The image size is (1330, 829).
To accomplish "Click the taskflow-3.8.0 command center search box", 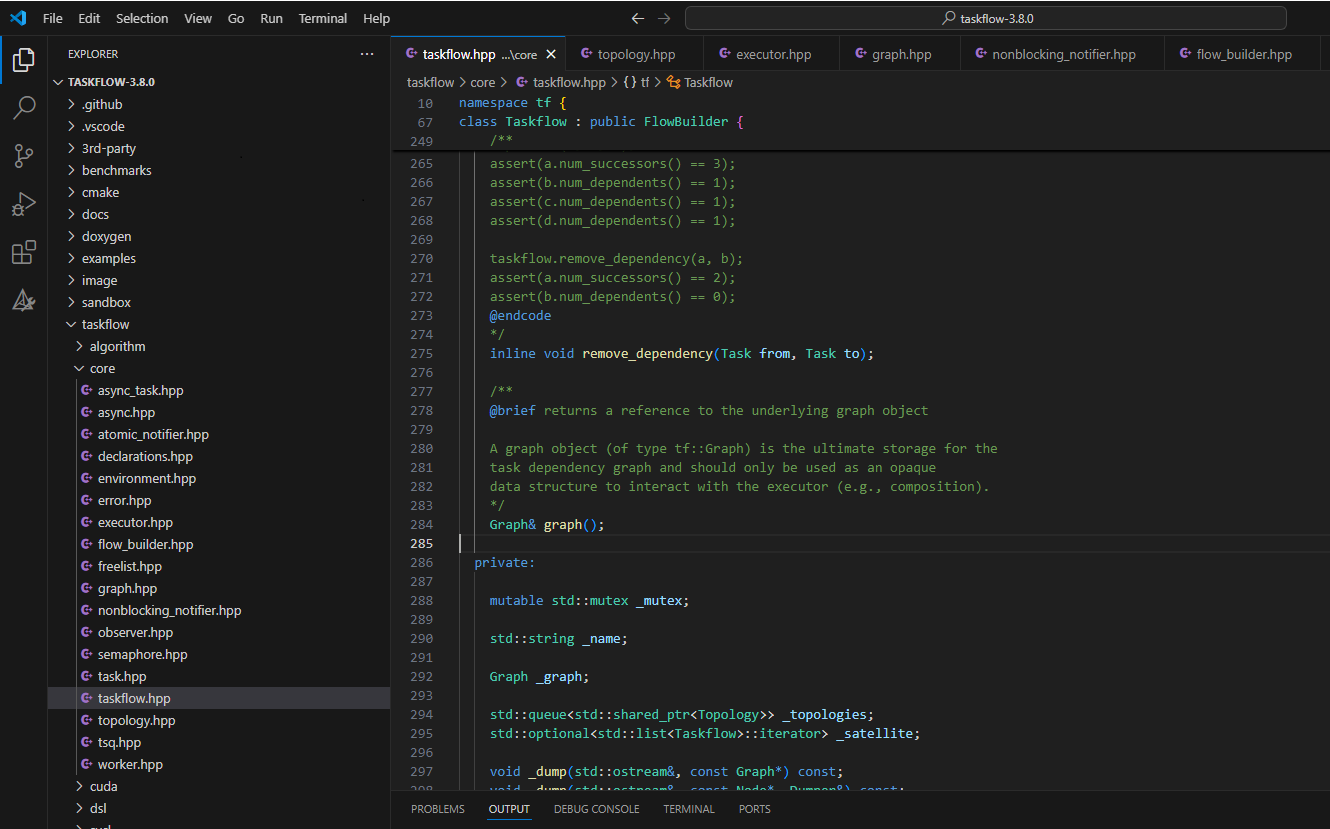I will click(x=985, y=18).
